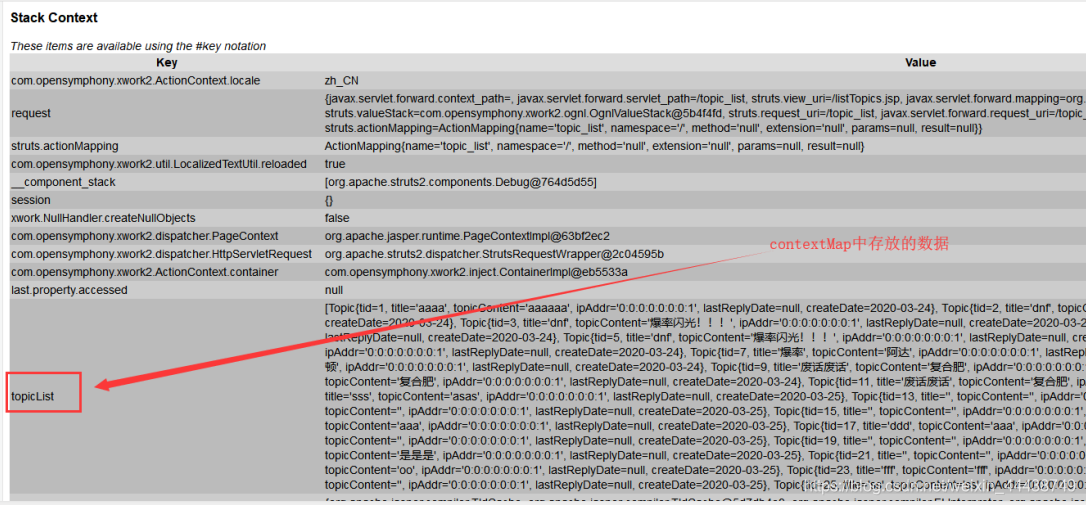Click the PageContextImpl@63bf2ec2 value
The width and height of the screenshot is (1086, 505).
point(468,236)
